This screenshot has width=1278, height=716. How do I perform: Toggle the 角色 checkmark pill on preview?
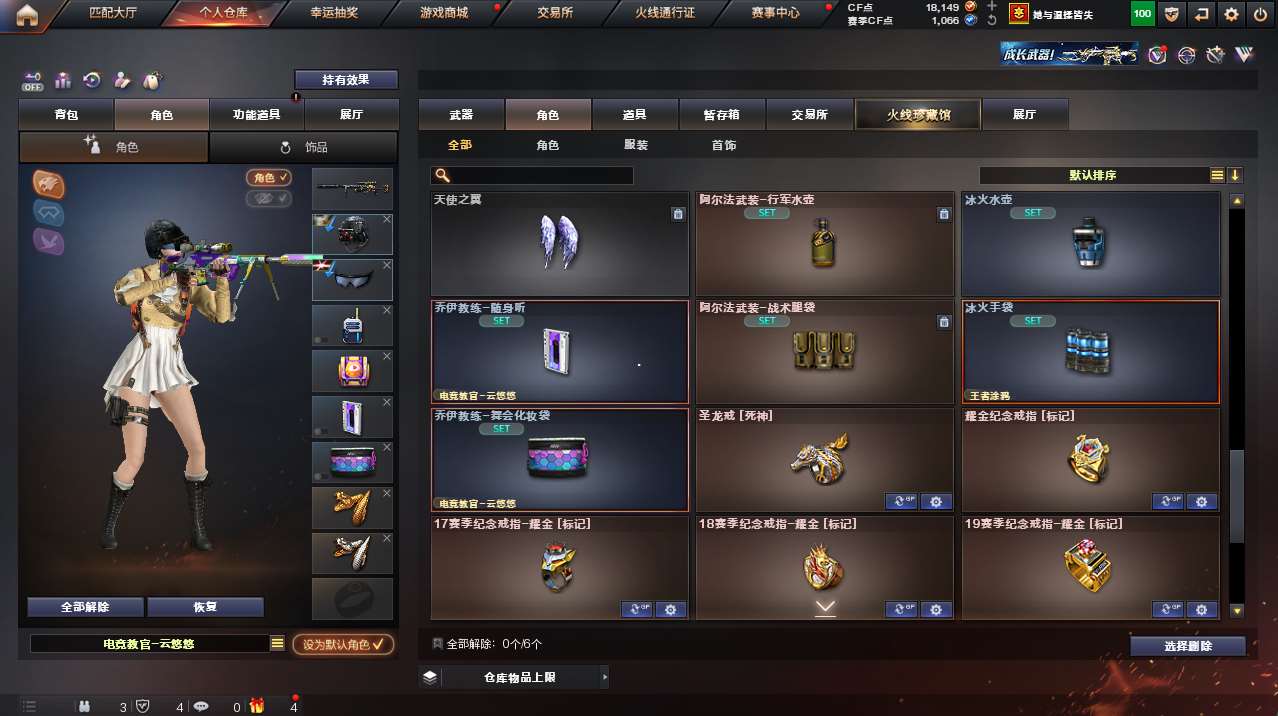tap(269, 178)
